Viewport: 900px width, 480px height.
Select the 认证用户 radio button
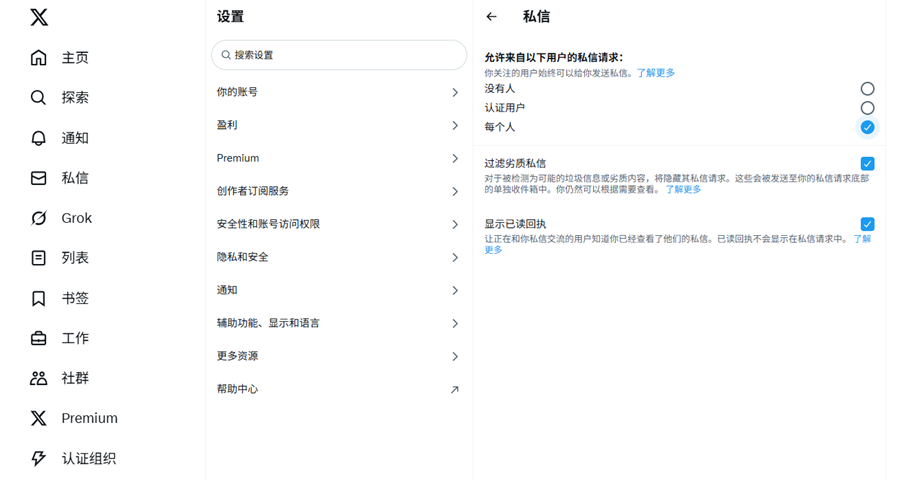tap(867, 108)
